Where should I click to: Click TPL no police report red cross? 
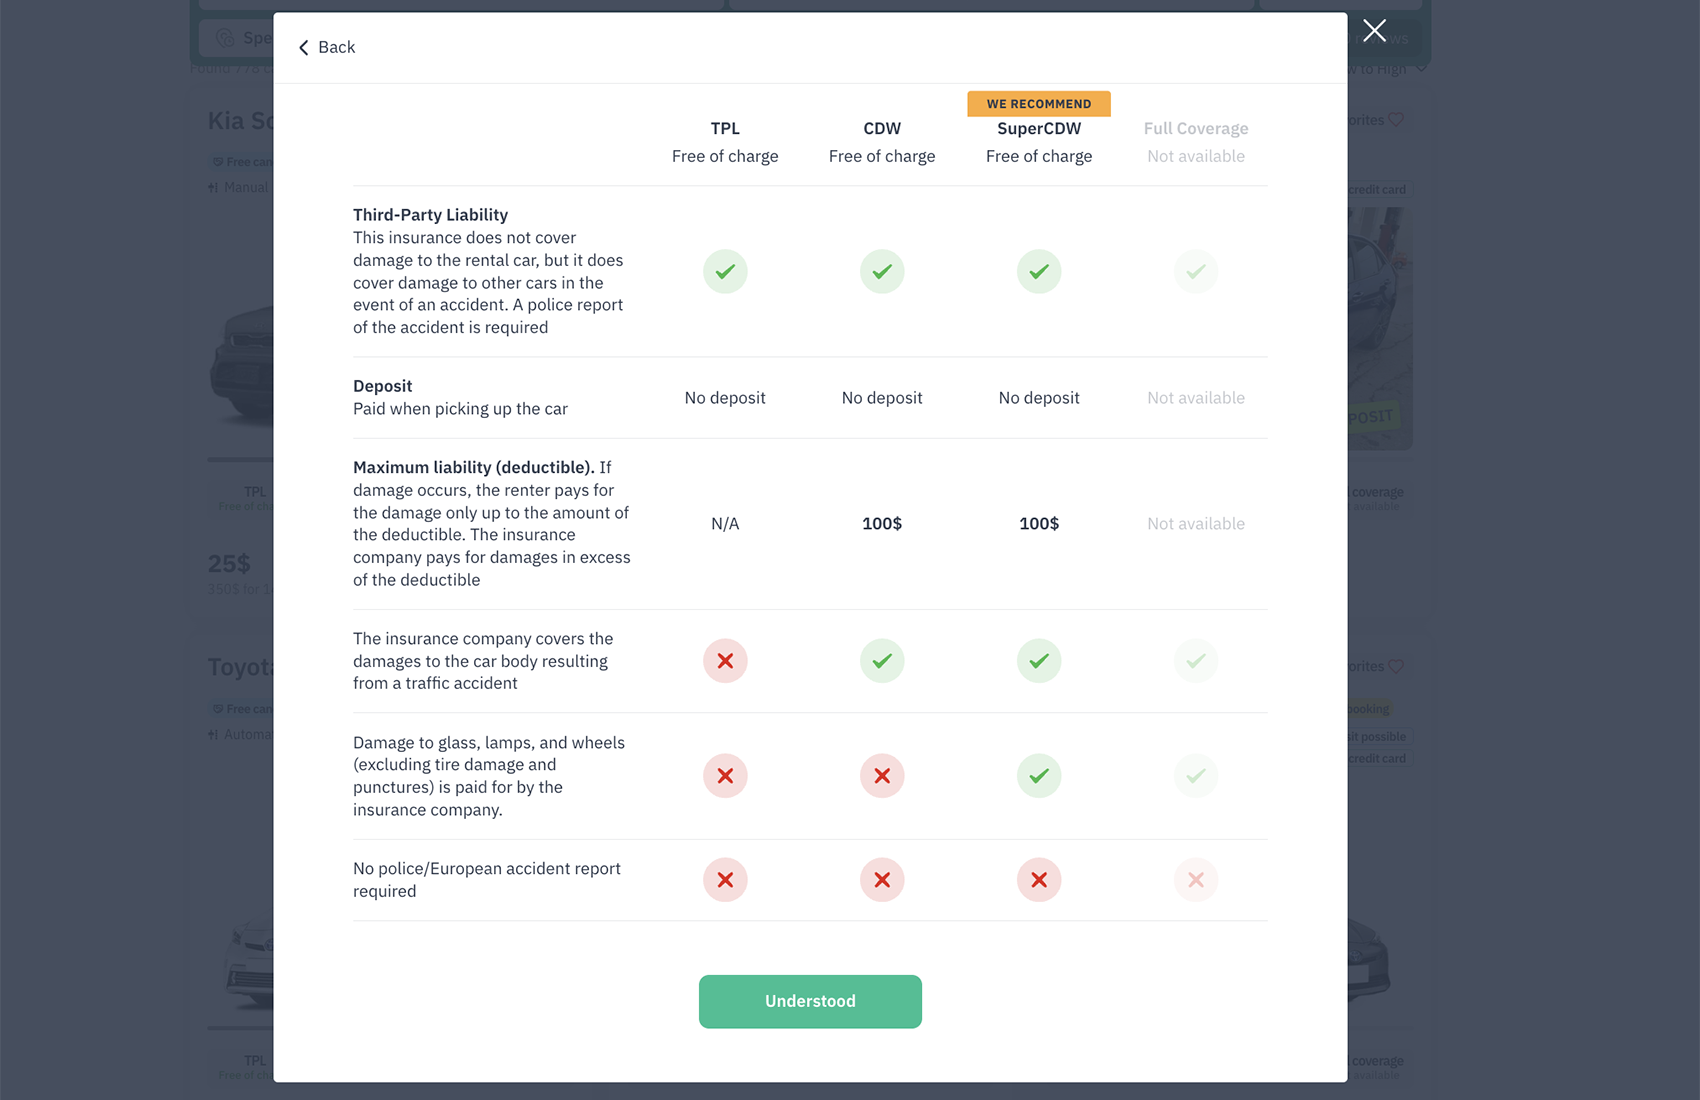click(x=725, y=880)
